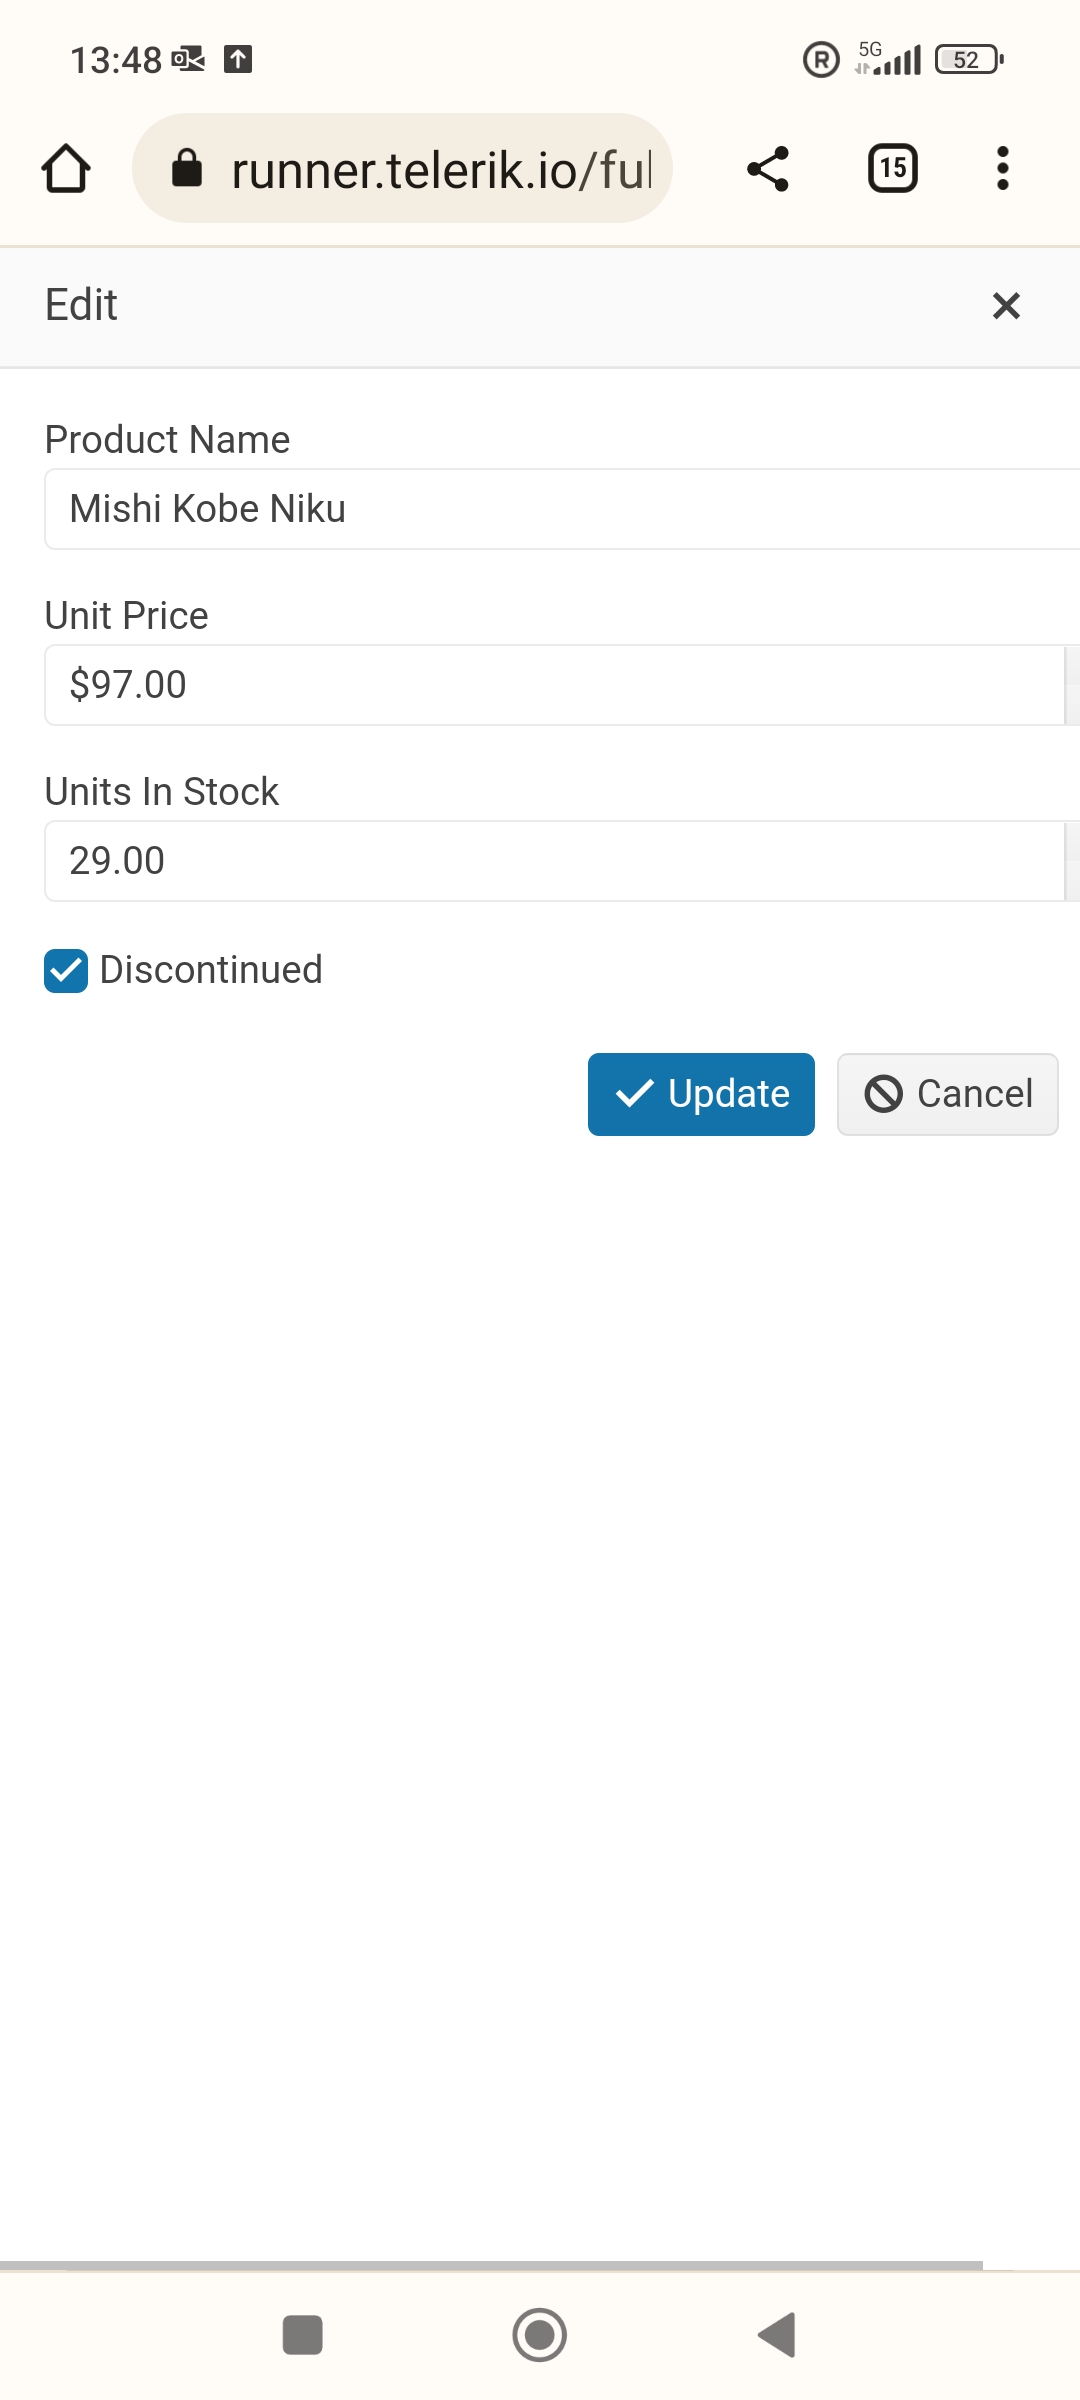Focus the Product Name text field

coord(560,509)
